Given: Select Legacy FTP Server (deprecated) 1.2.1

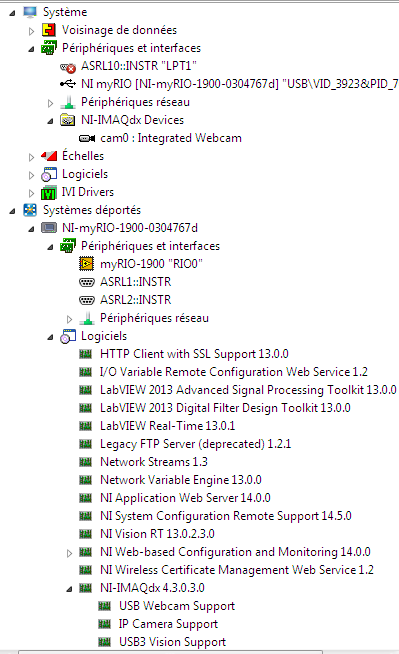Looking at the screenshot, I should pyautogui.click(x=196, y=444).
